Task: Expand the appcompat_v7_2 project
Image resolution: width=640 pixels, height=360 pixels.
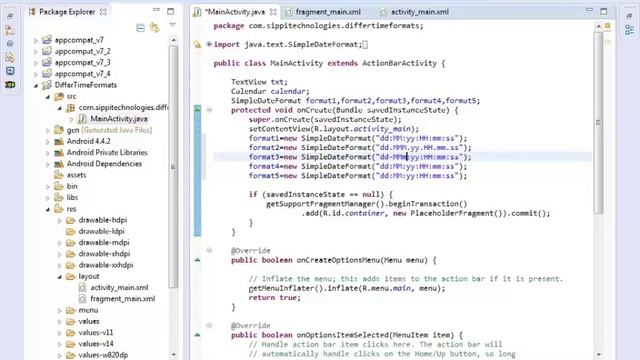Action: (36, 52)
